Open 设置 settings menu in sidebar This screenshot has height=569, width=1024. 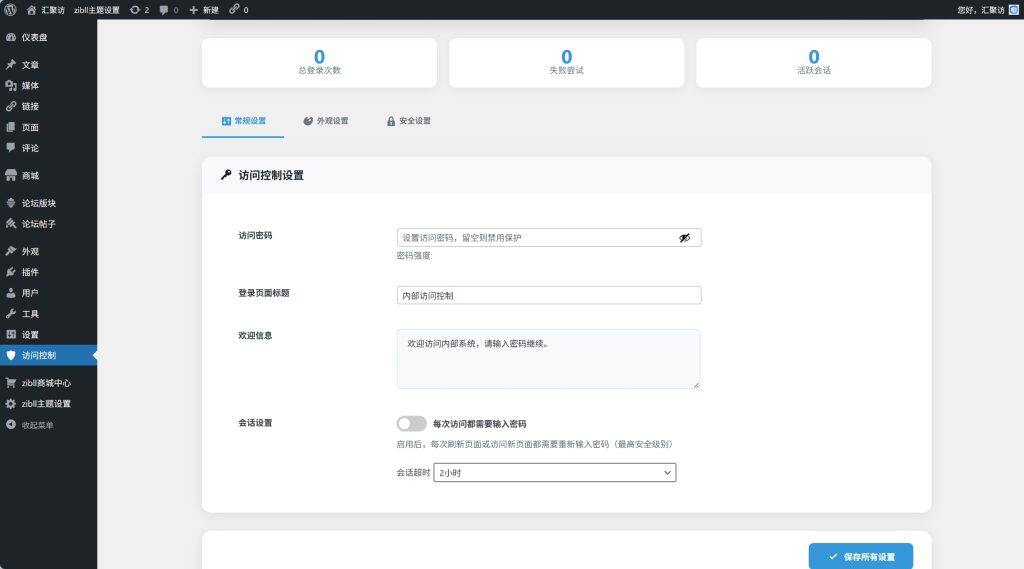48,334
